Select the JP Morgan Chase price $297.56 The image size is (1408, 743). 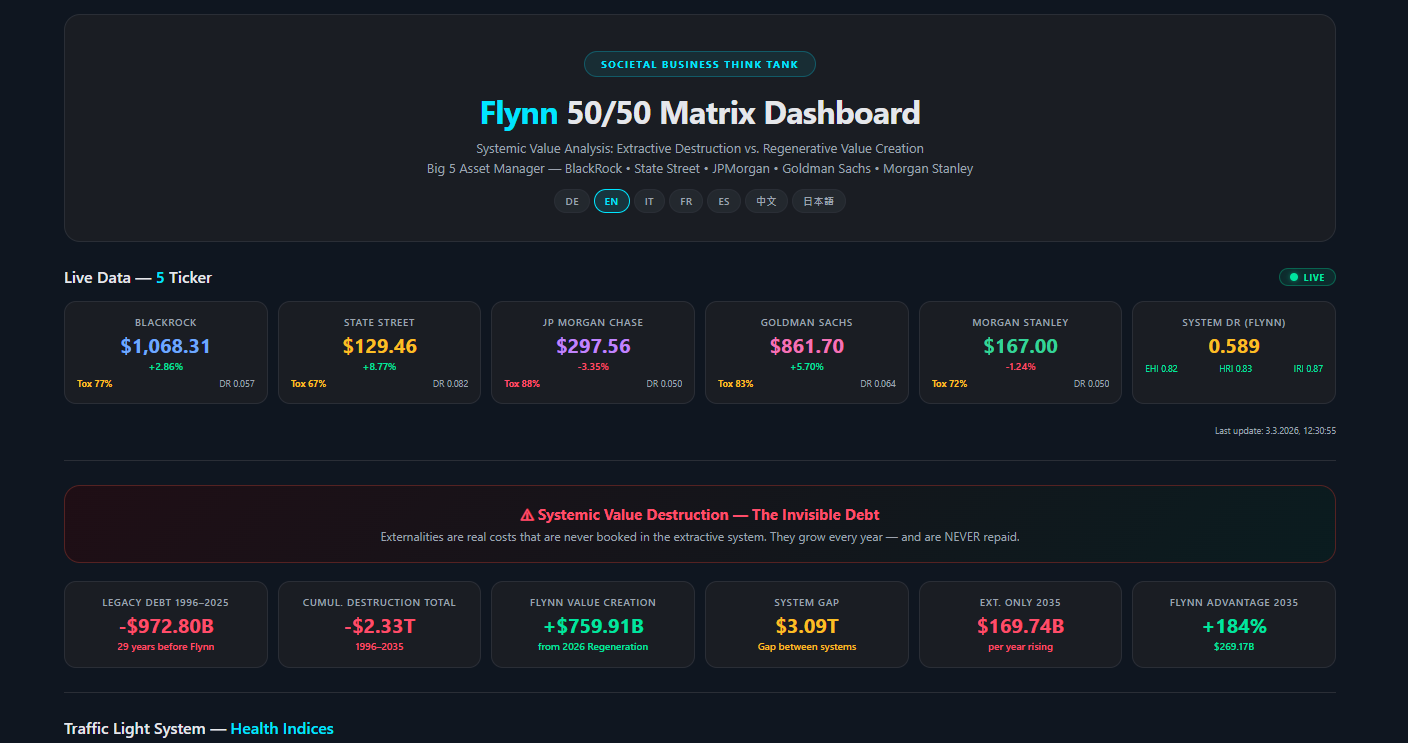coord(593,346)
